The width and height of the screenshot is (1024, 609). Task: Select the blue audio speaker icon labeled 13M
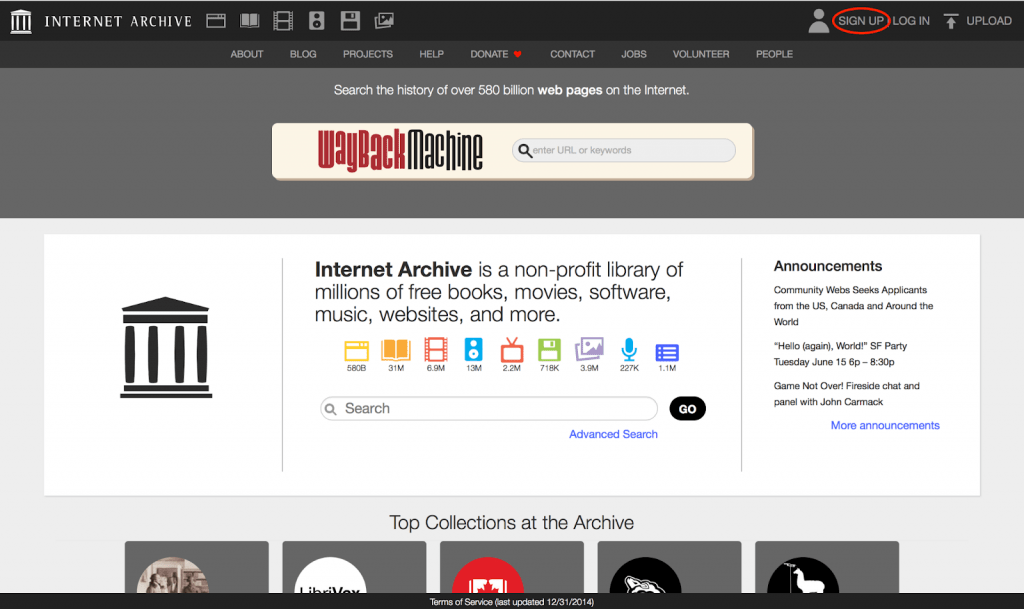(473, 349)
